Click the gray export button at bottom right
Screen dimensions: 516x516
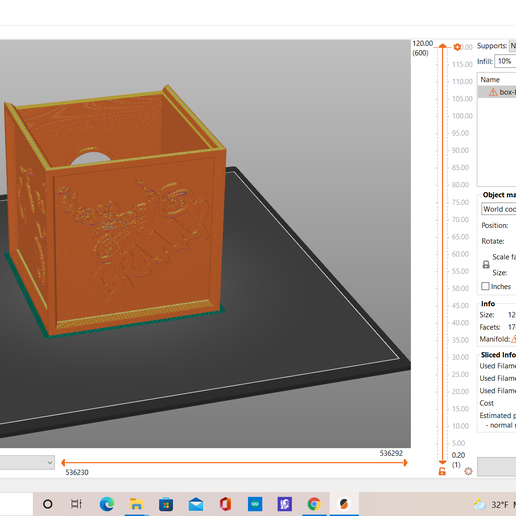click(x=497, y=467)
